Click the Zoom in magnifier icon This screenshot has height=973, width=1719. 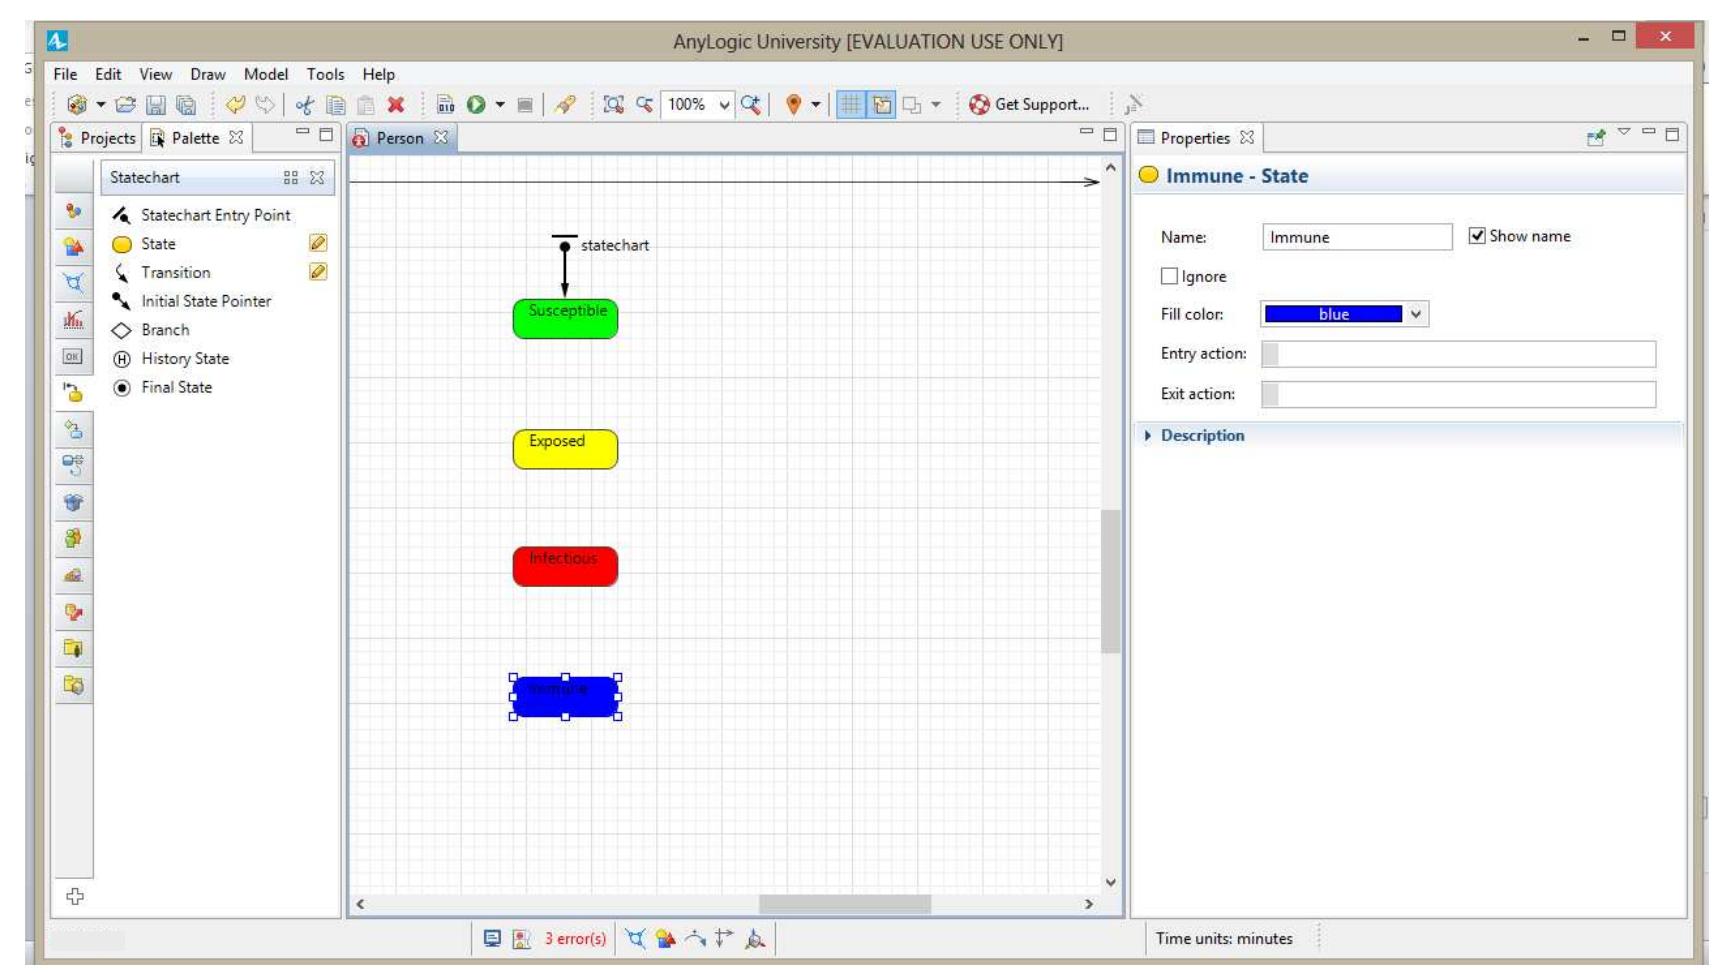click(x=751, y=104)
